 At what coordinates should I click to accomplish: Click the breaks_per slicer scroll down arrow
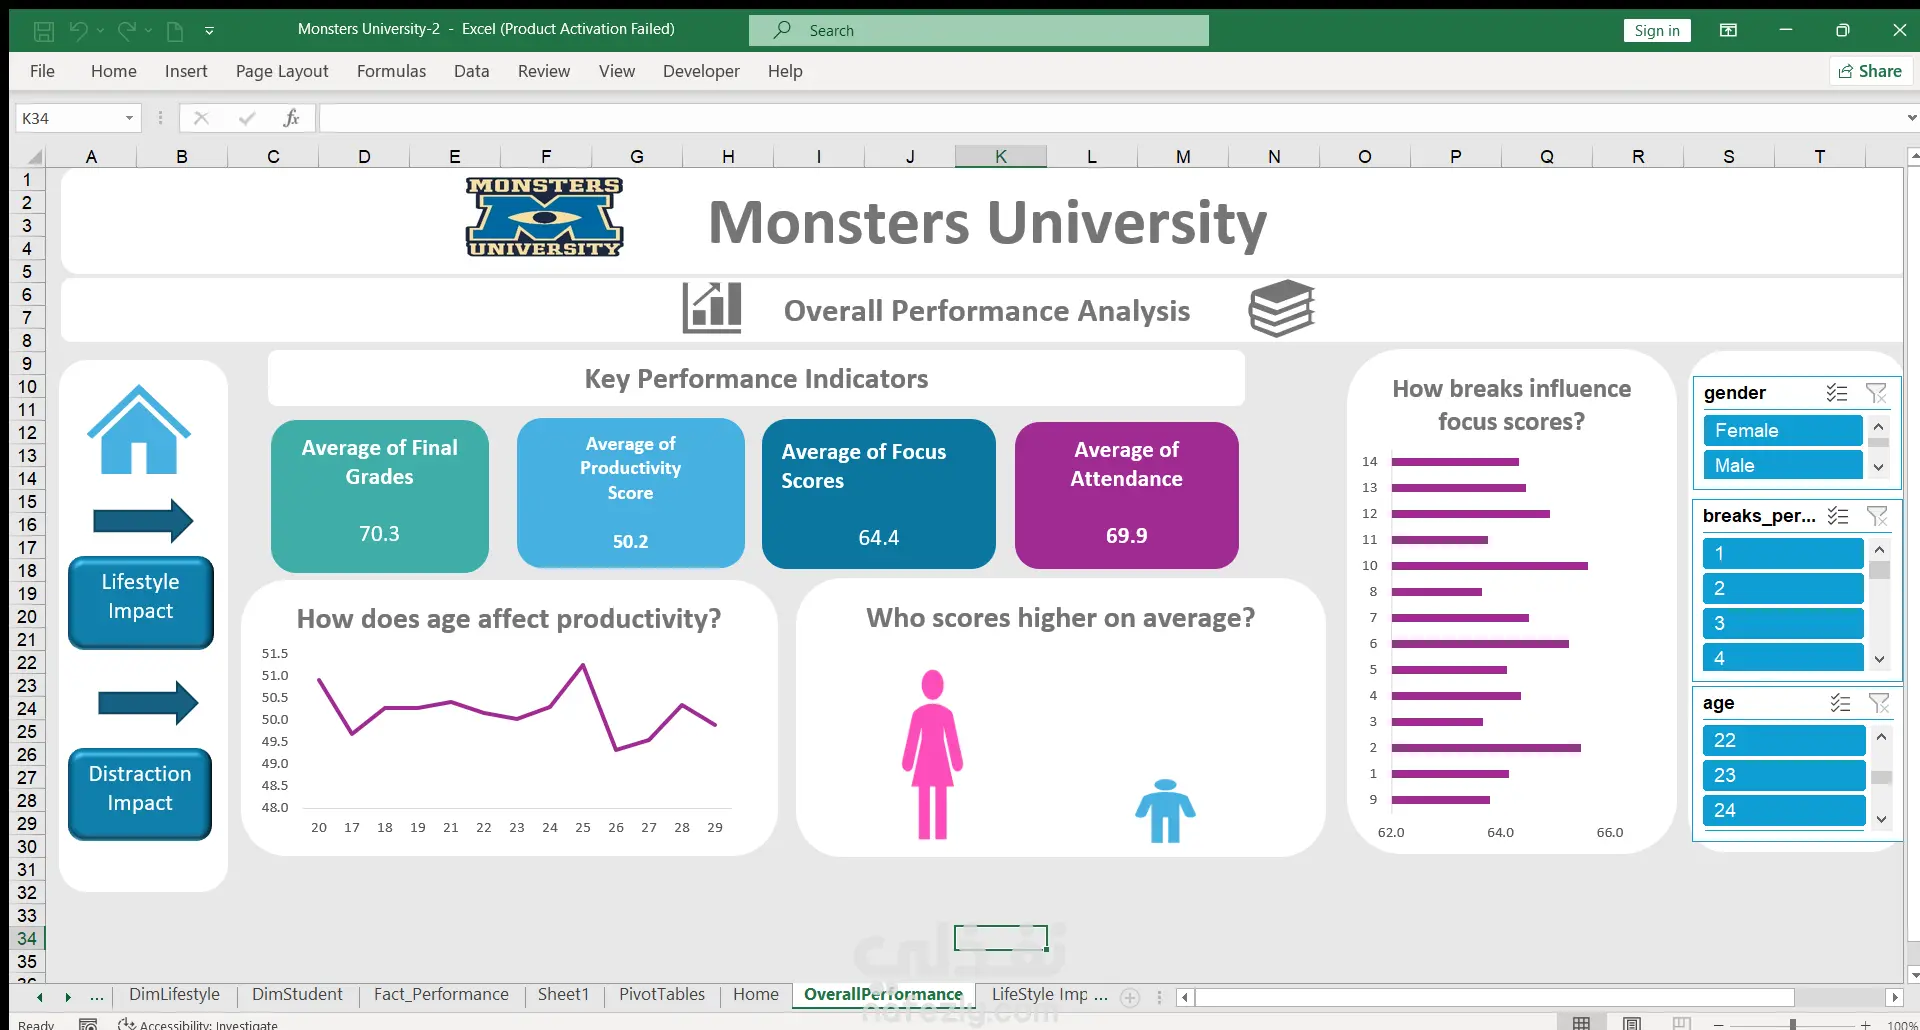click(x=1880, y=659)
